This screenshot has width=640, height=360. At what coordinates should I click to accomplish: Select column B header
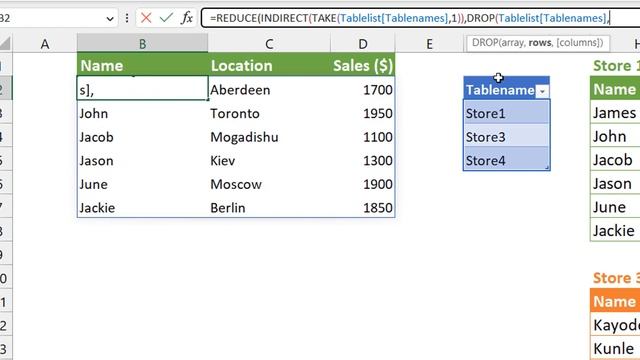pos(142,44)
